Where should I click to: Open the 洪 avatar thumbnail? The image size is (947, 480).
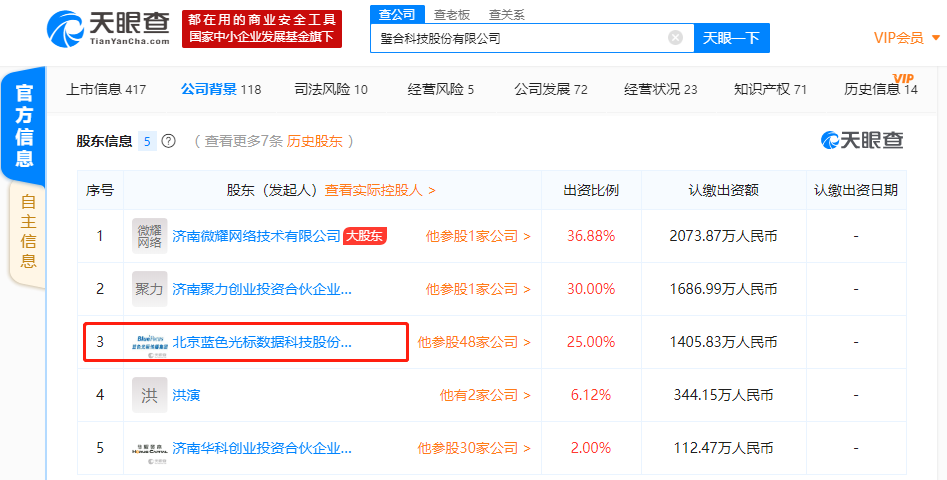pyautogui.click(x=149, y=395)
